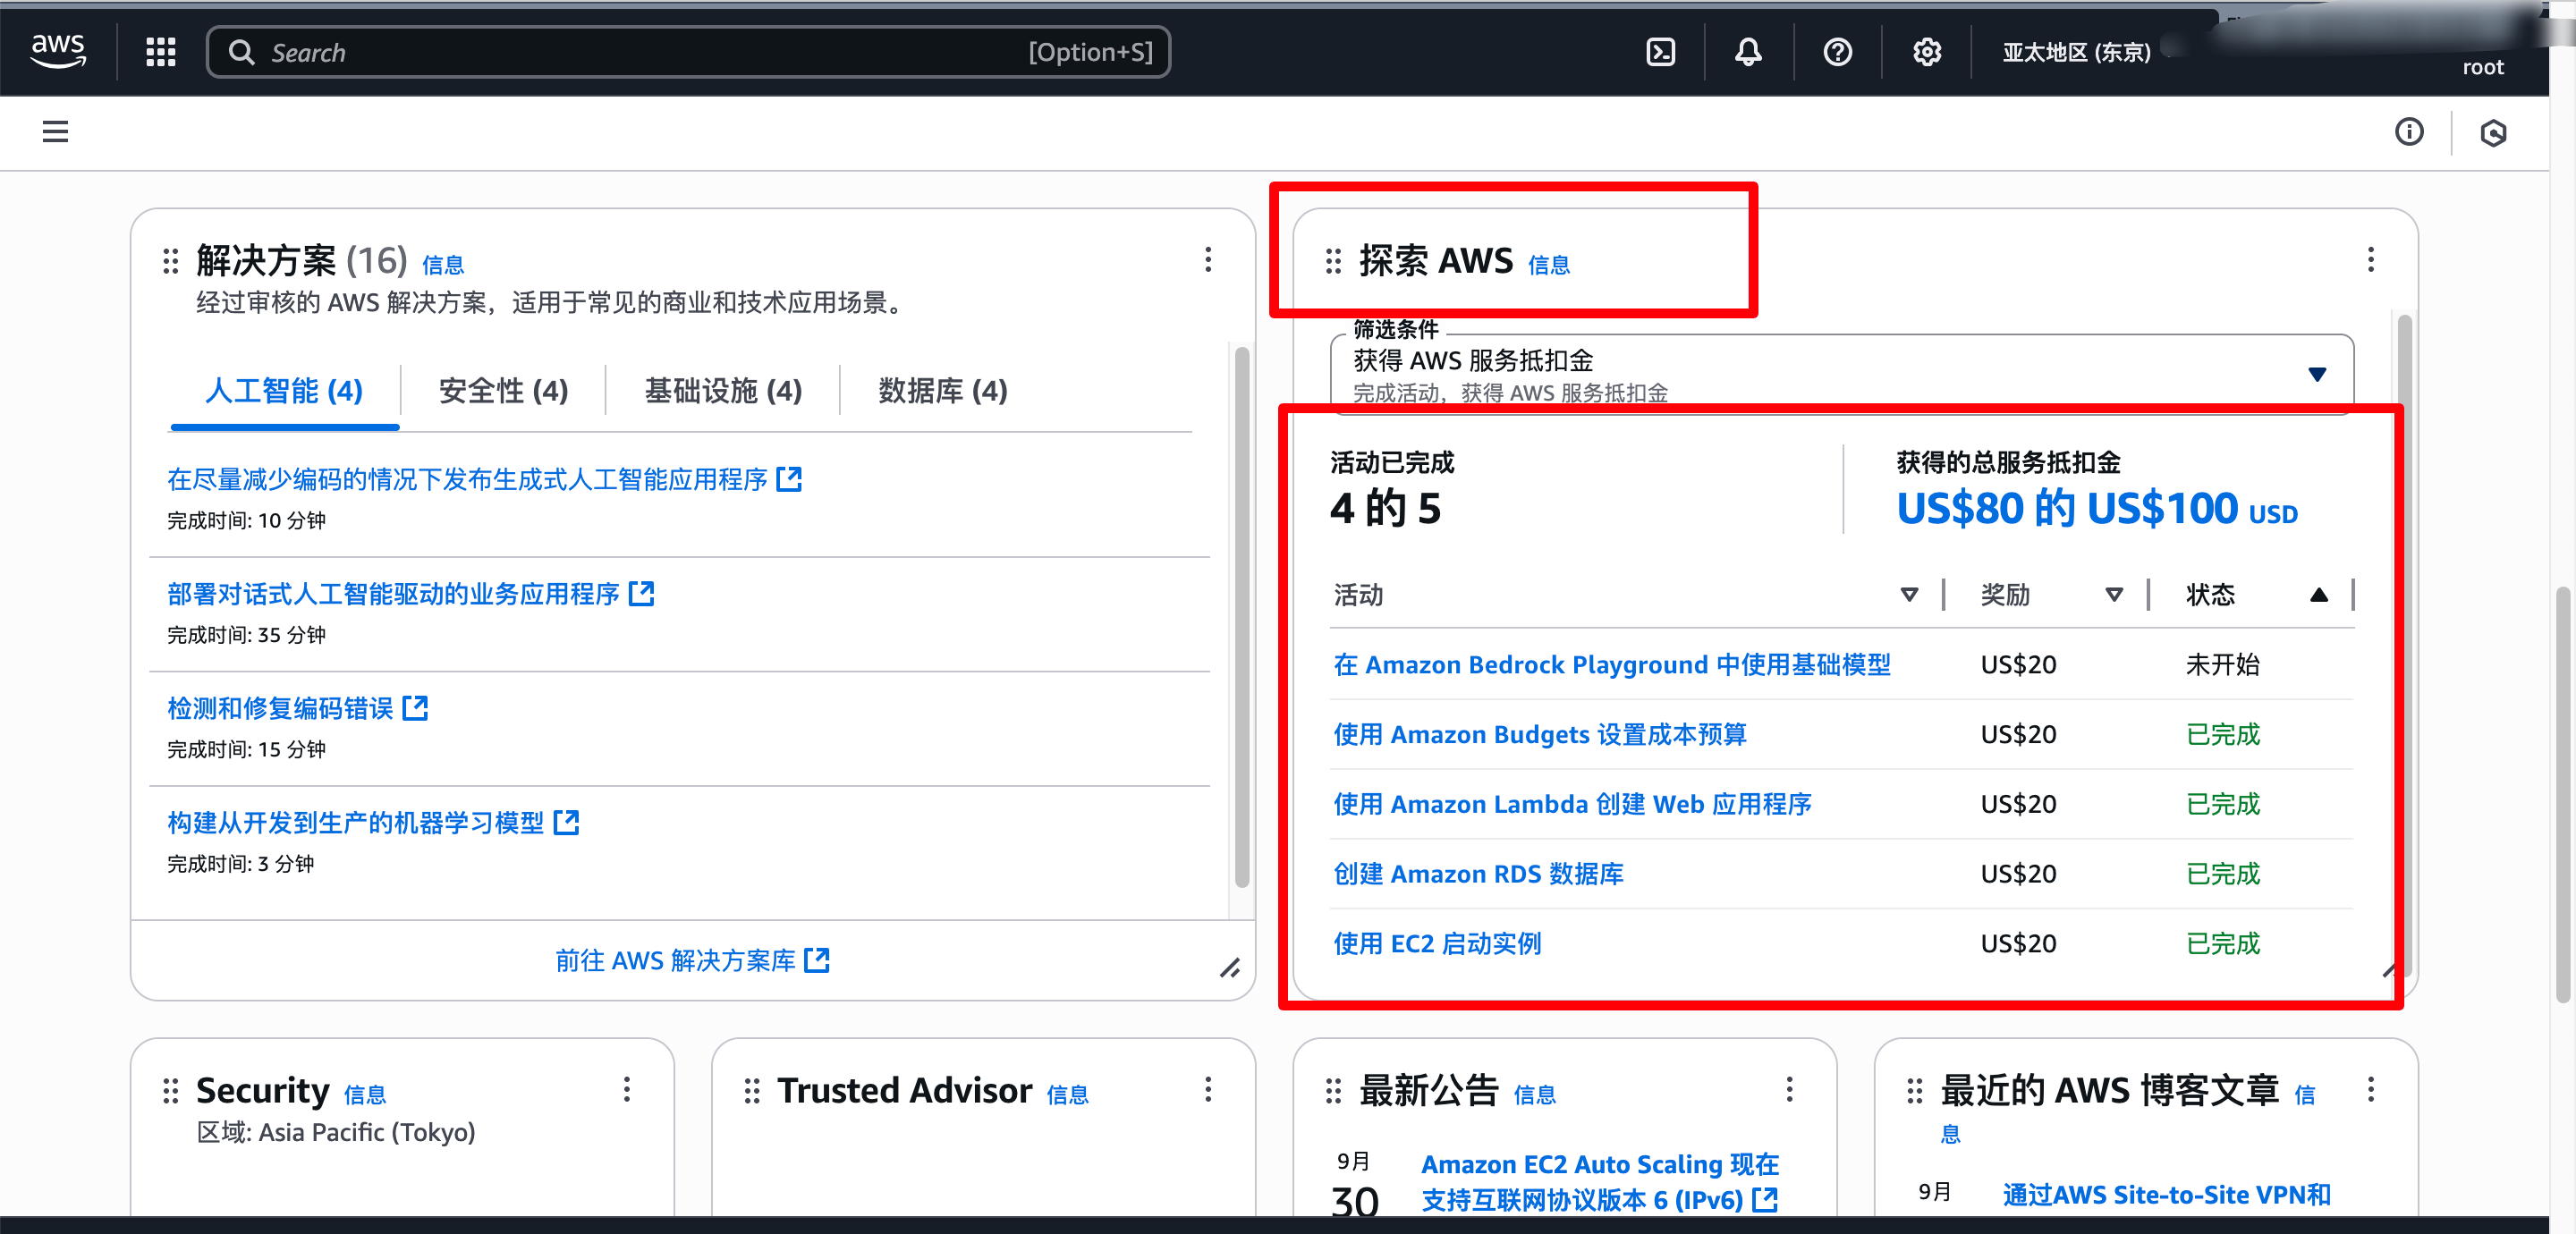Image resolution: width=2576 pixels, height=1234 pixels.
Task: Click the AWS logo home icon
Action: pyautogui.click(x=58, y=50)
